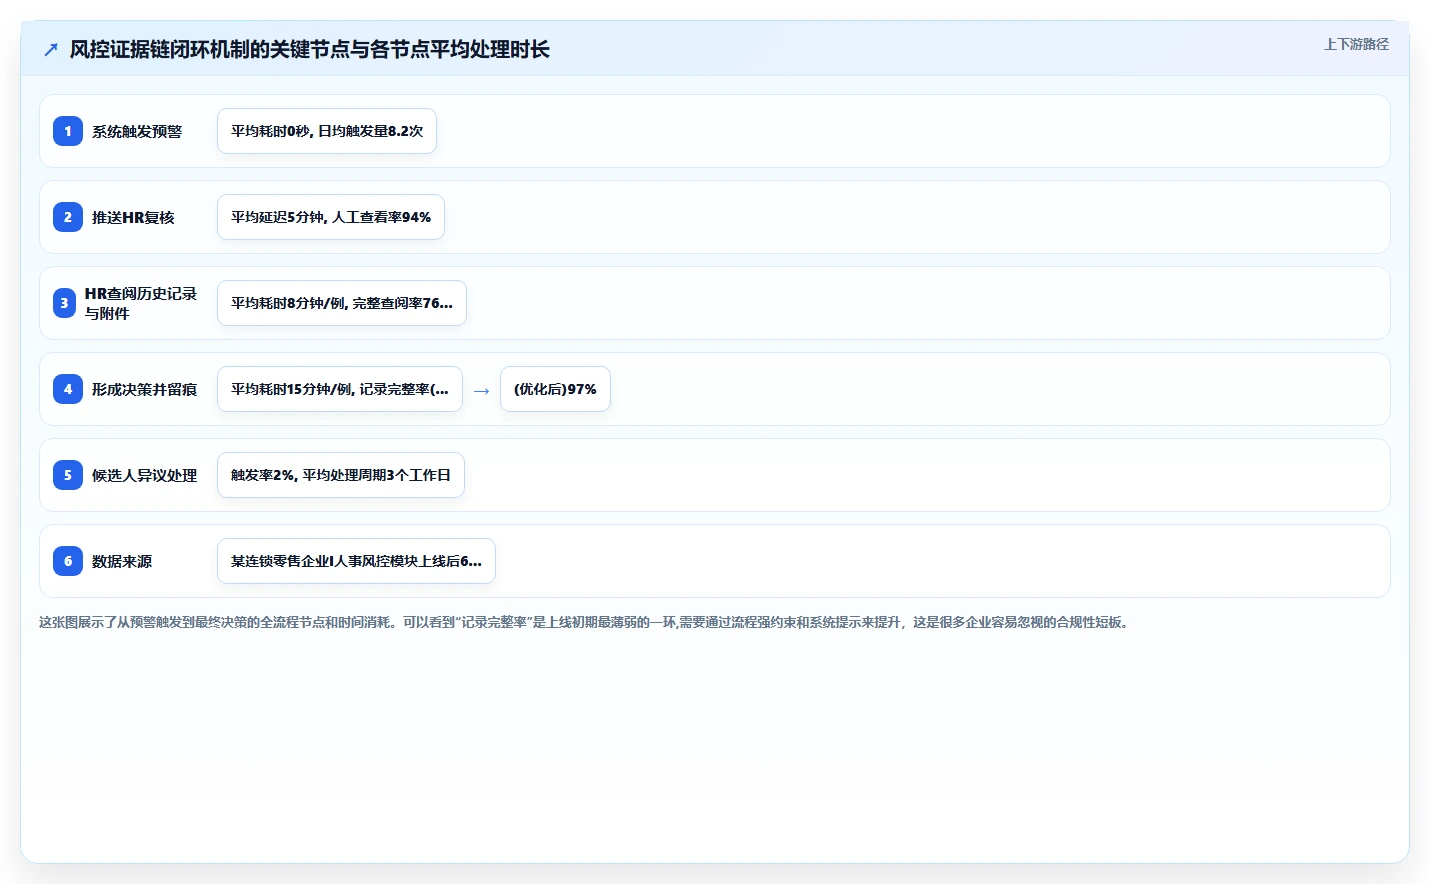Click the 触发率2%, 平均处理周期3个工作日 chip
Viewport: 1430px width, 884px height.
(341, 475)
